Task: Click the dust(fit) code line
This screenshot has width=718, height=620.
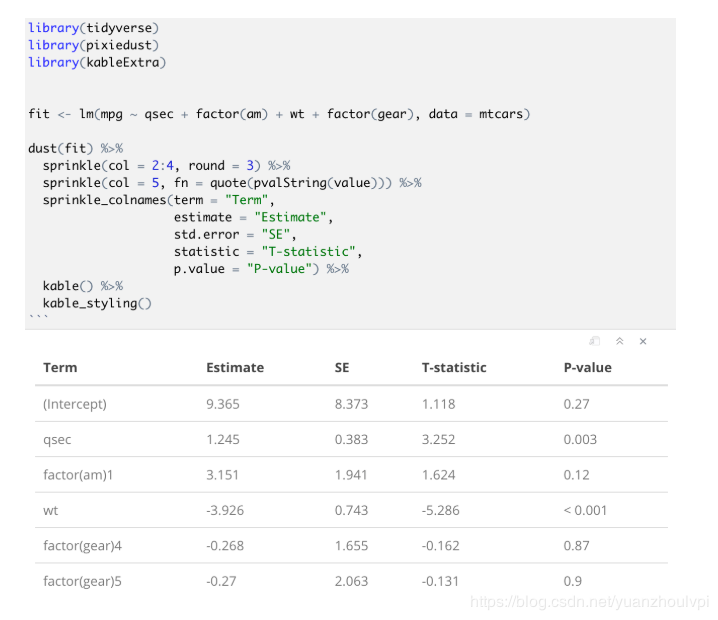Action: [76, 148]
